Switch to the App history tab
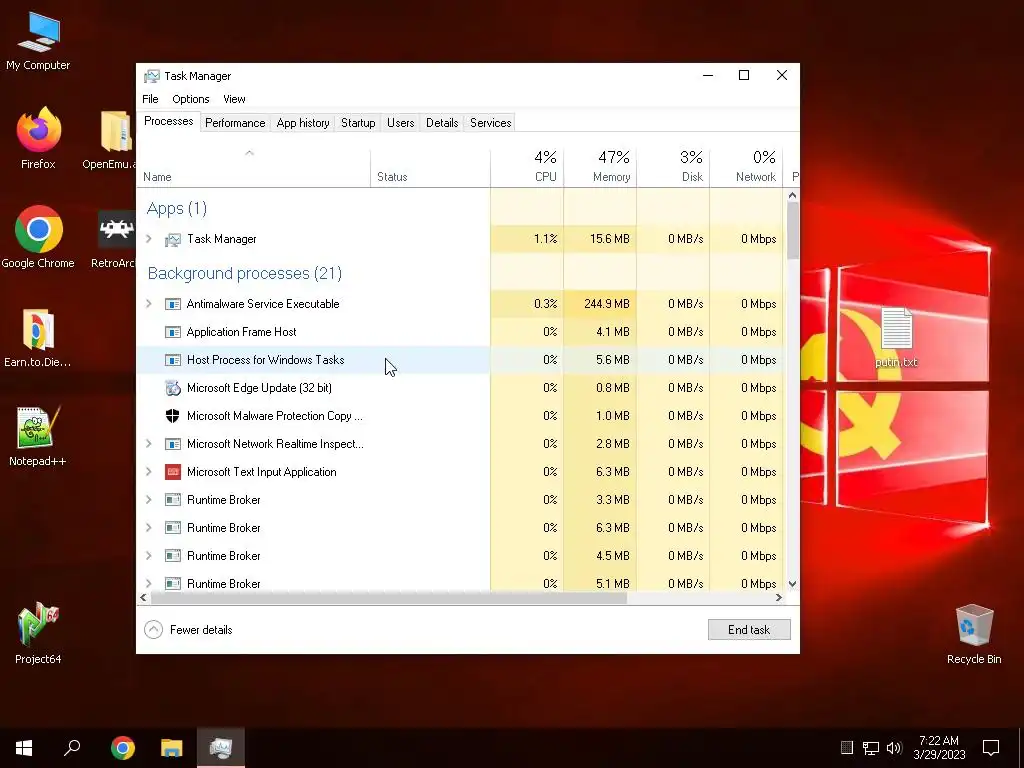This screenshot has height=768, width=1024. [303, 123]
